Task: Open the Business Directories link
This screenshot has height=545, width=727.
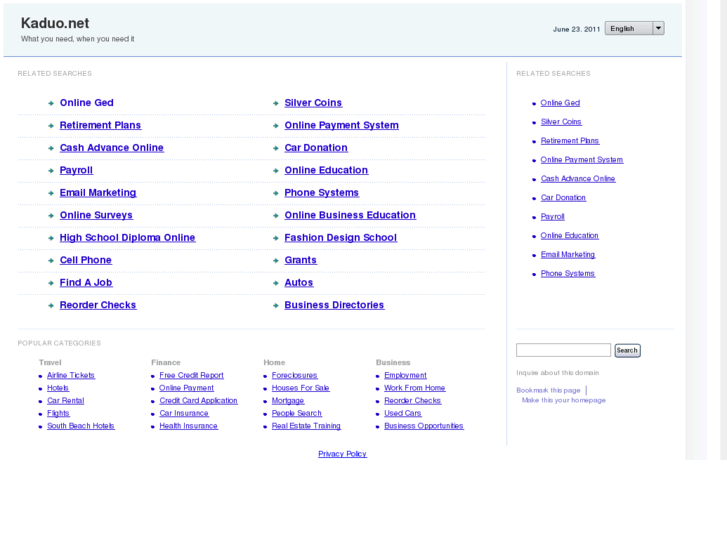Action: [334, 305]
